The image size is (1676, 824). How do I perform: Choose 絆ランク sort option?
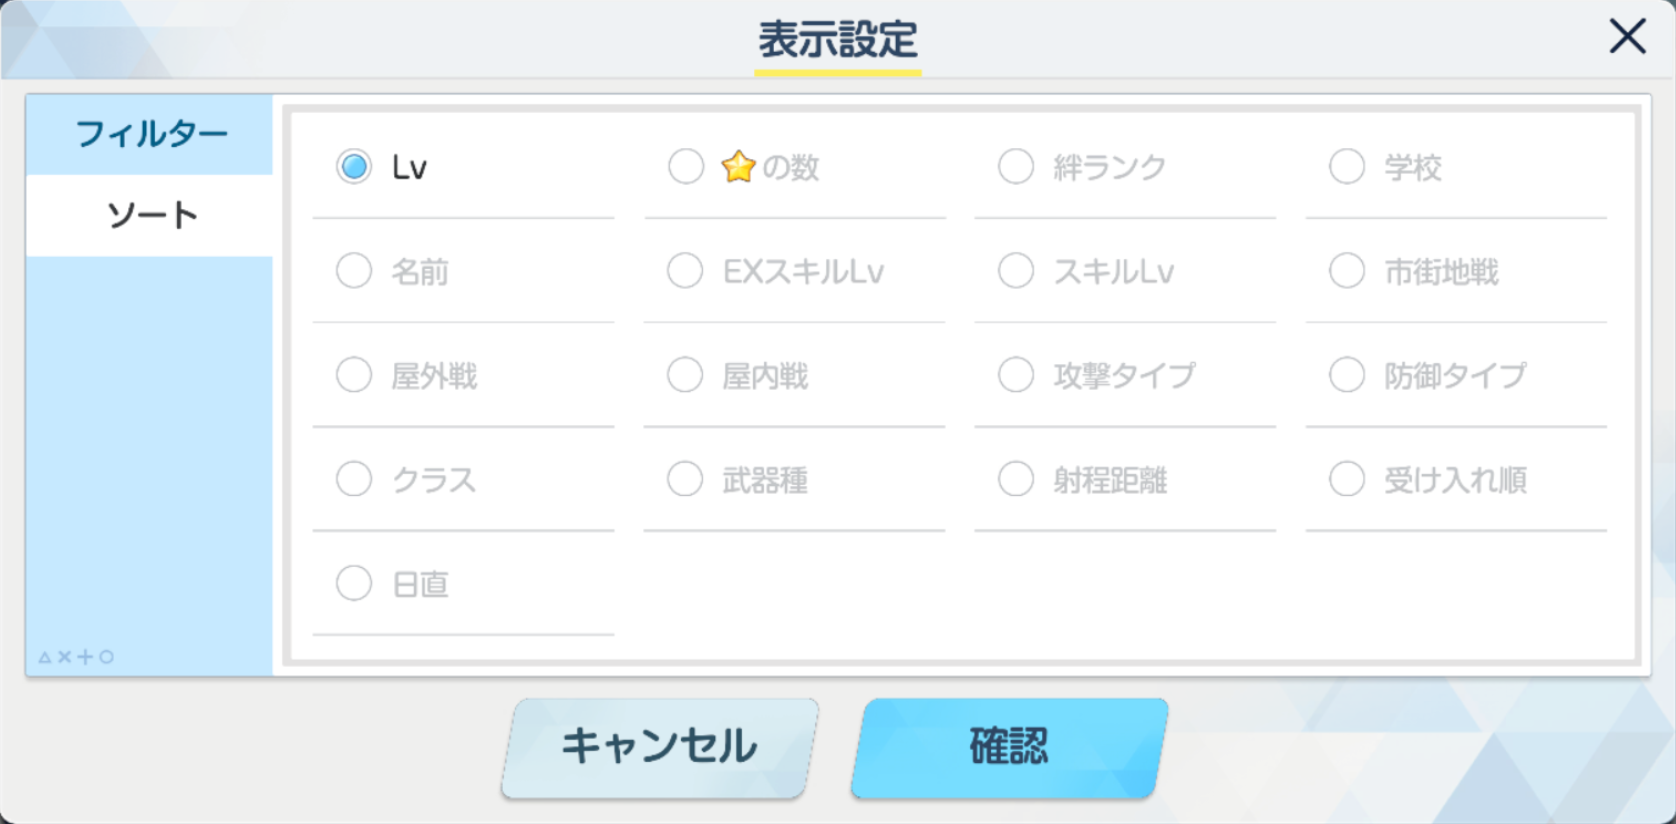pyautogui.click(x=1016, y=167)
